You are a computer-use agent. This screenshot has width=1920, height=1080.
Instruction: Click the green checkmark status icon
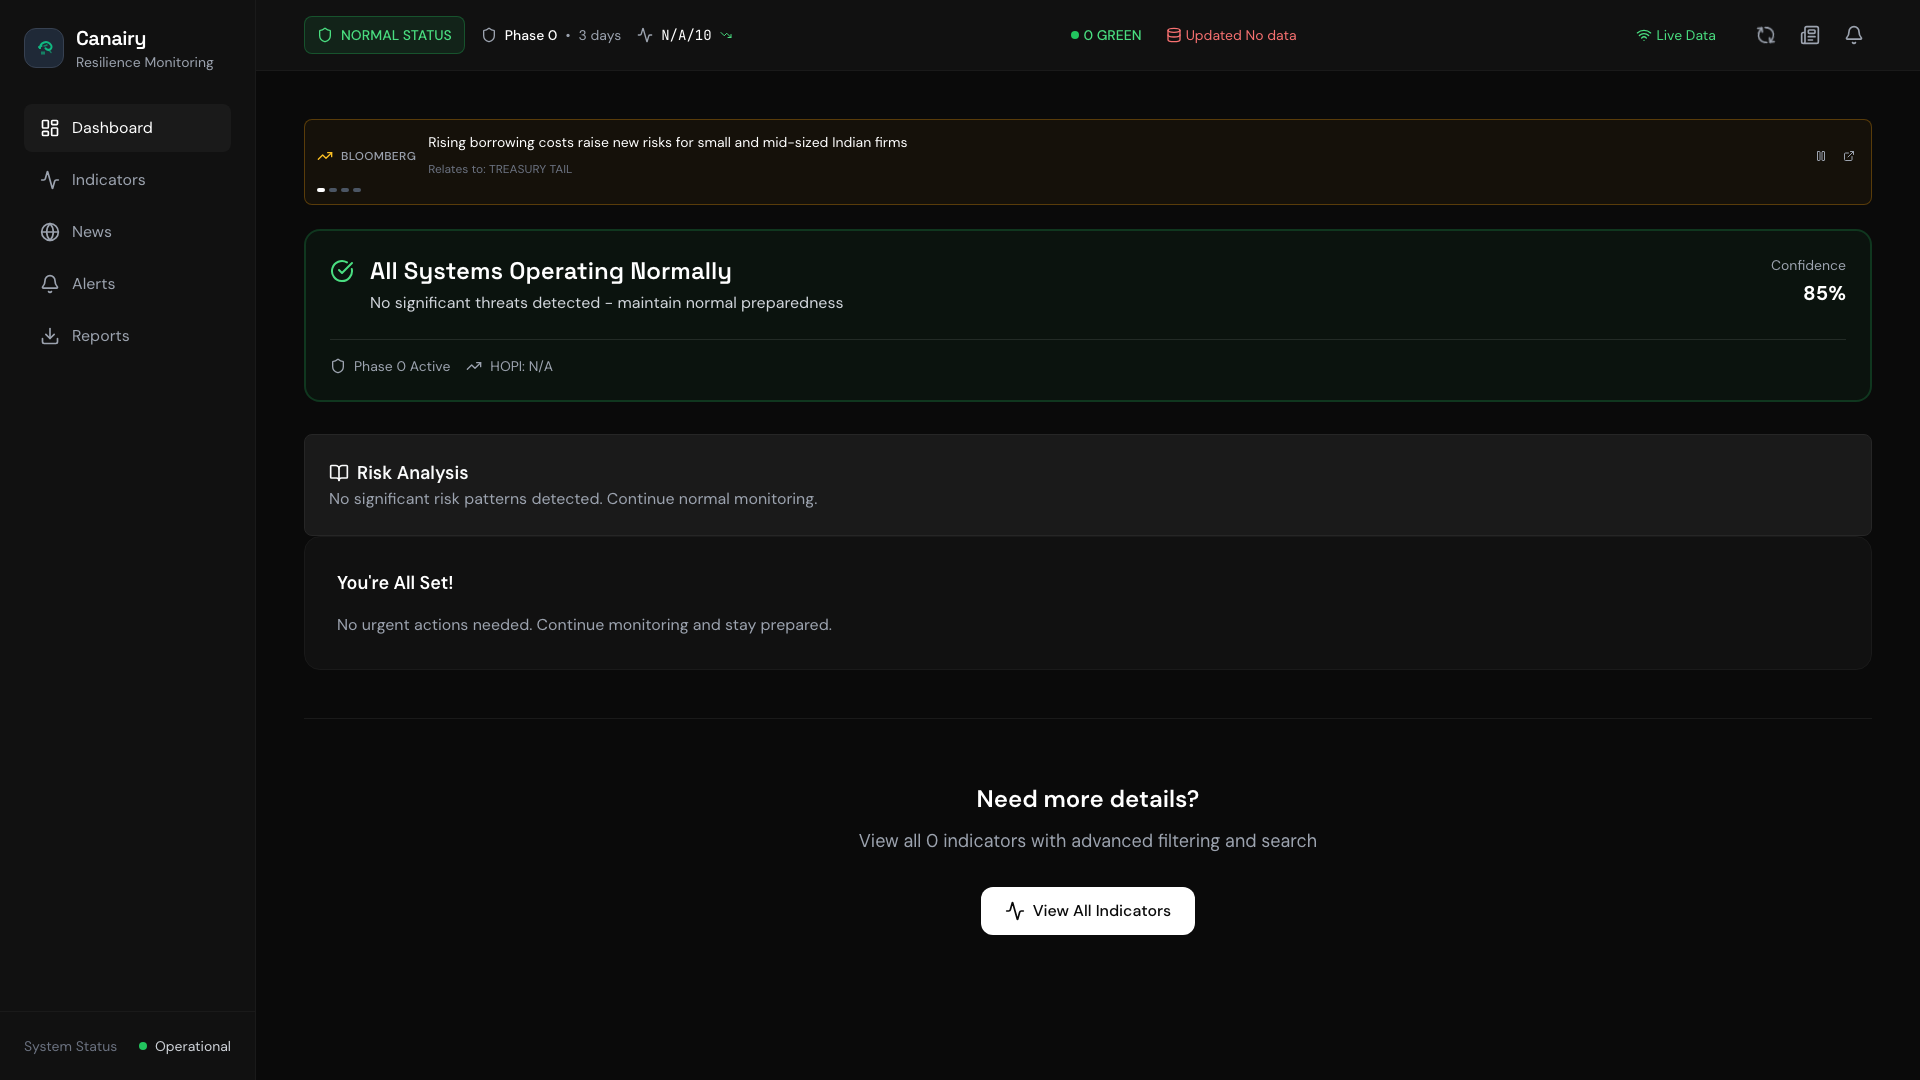(342, 271)
